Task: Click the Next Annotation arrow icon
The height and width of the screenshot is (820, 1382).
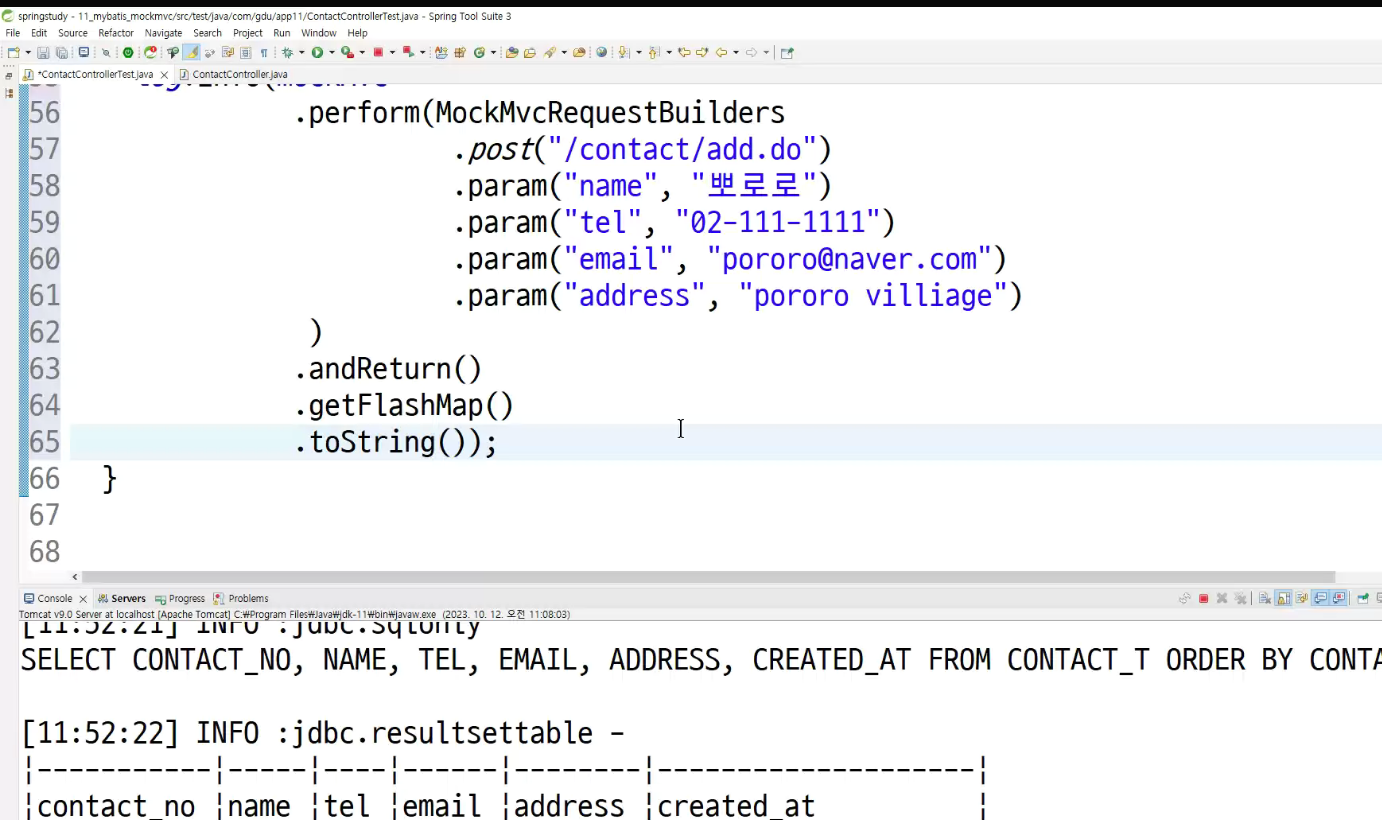Action: tap(623, 52)
